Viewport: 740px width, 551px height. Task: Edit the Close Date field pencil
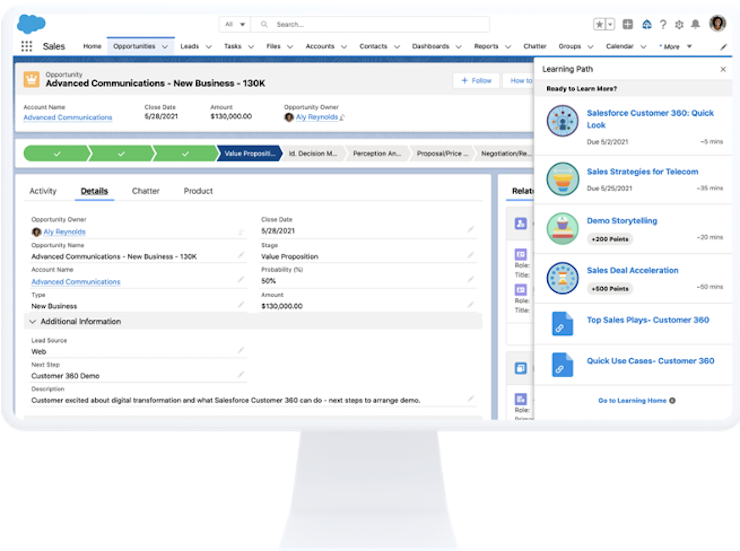471,229
